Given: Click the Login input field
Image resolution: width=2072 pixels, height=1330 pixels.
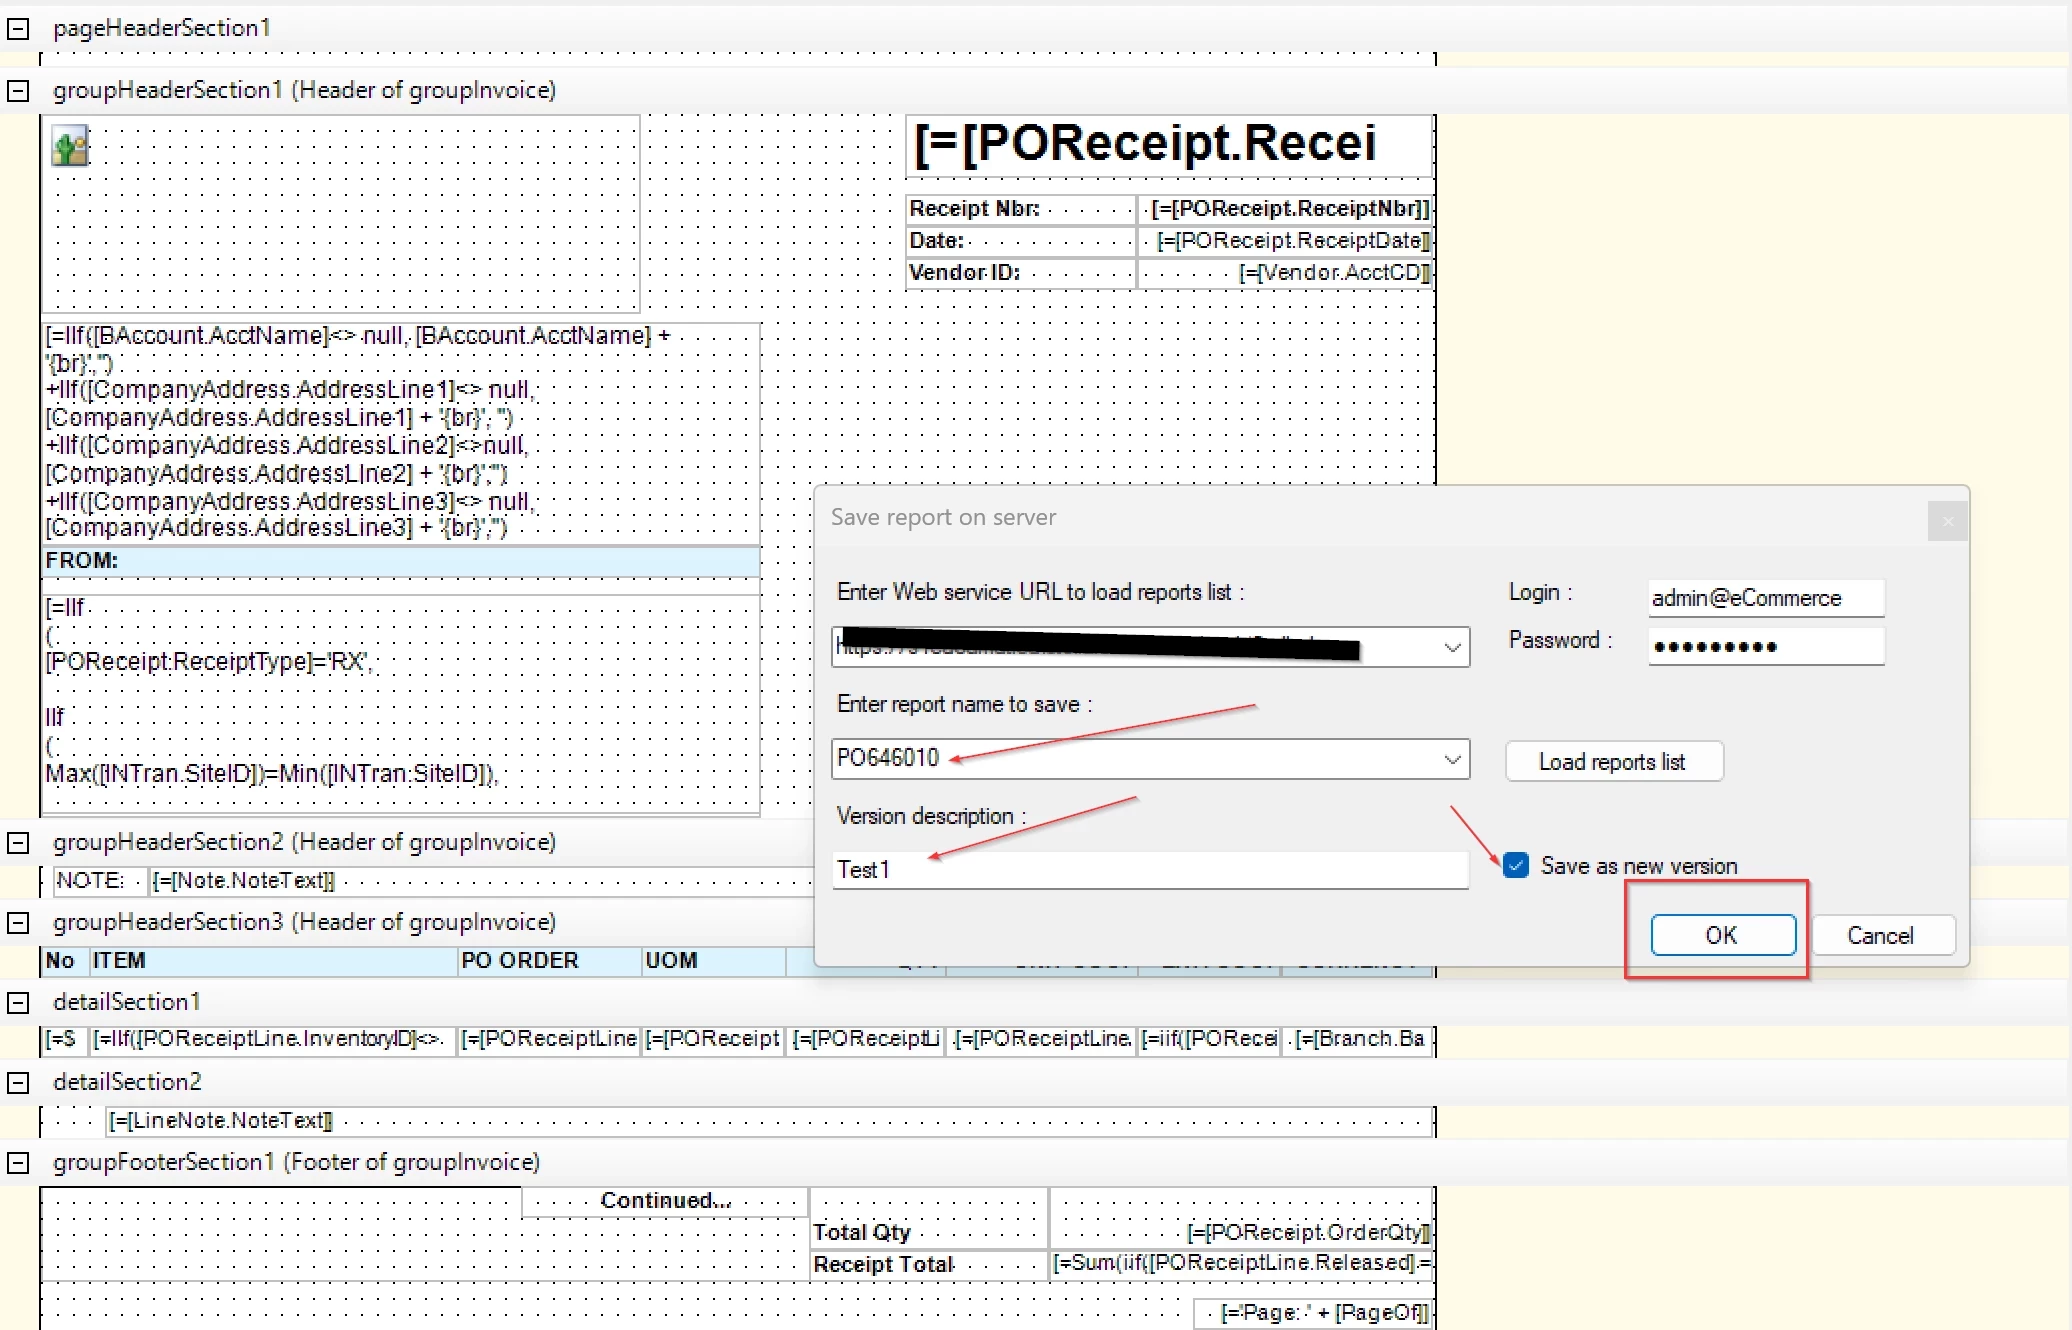Looking at the screenshot, I should point(1765,598).
